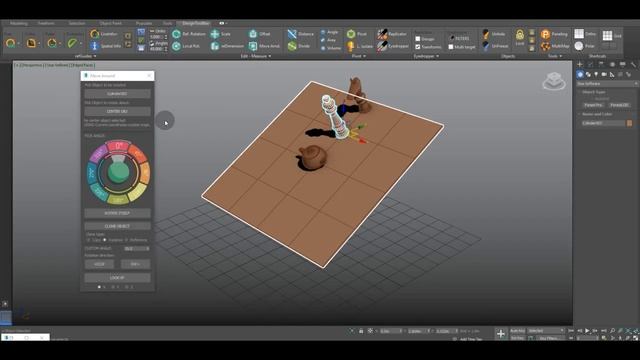Image resolution: width=640 pixels, height=360 pixels.
Task: Click the Spatial Info icon
Action: (95, 46)
